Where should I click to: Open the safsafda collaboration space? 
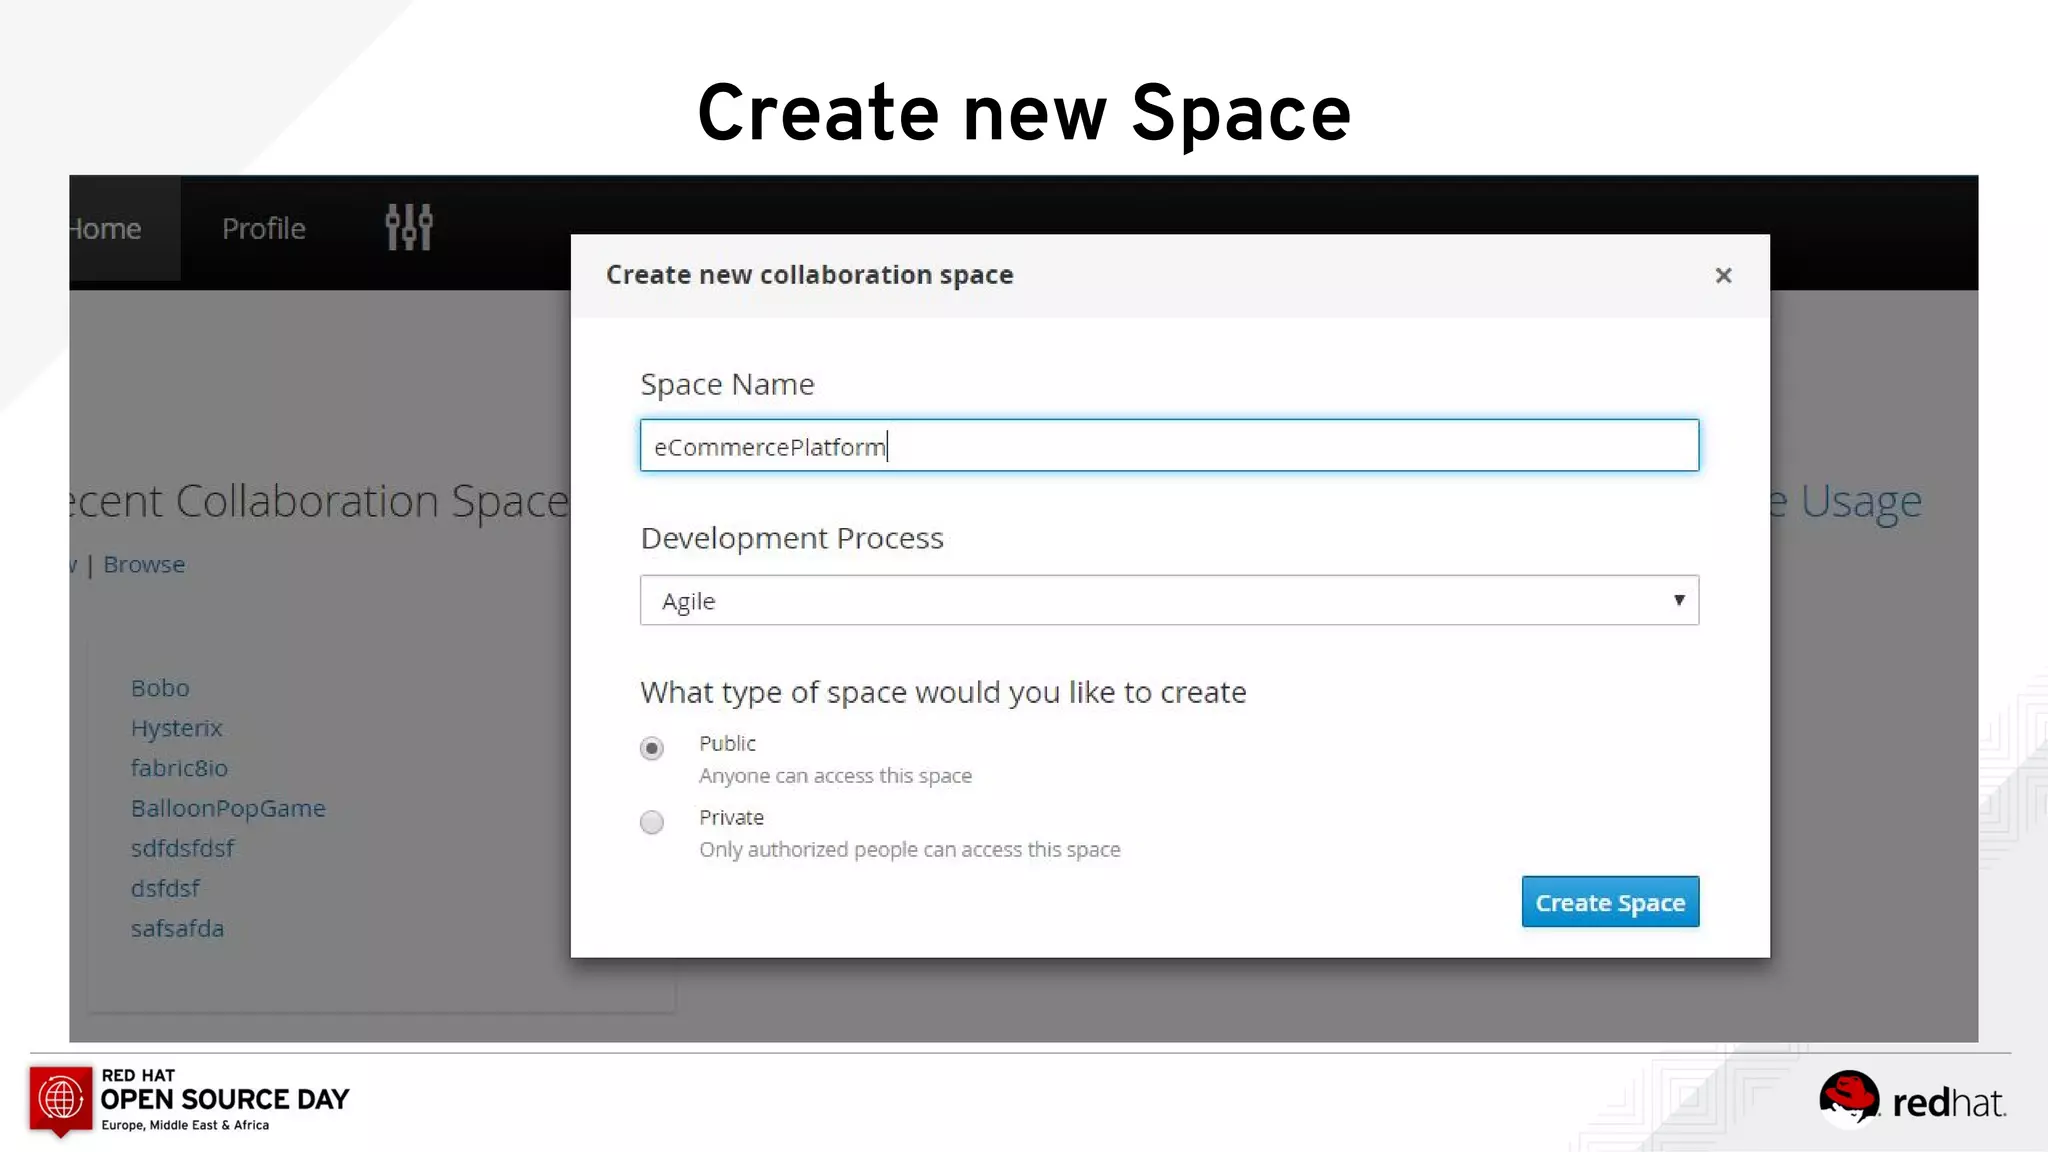178,928
